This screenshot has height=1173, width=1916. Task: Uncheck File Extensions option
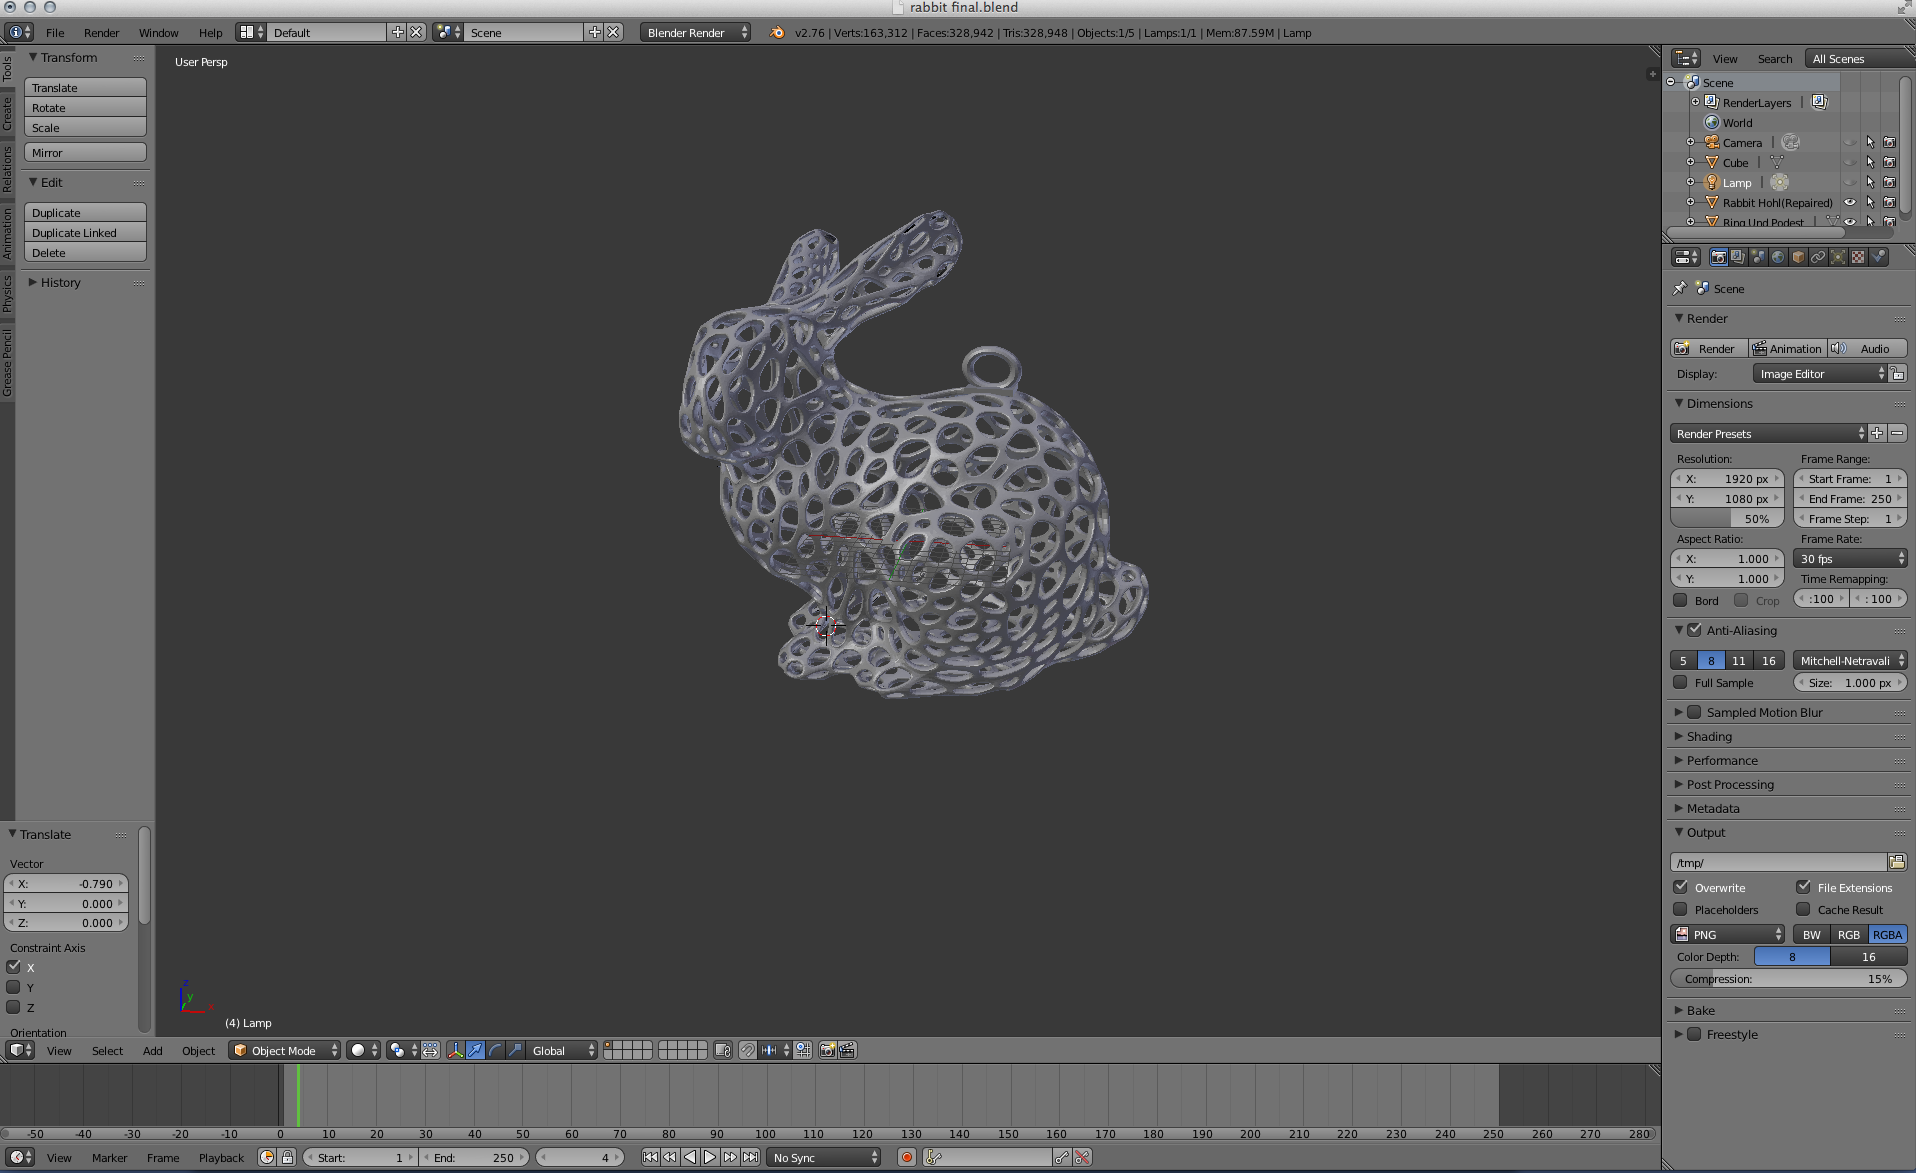tap(1803, 887)
